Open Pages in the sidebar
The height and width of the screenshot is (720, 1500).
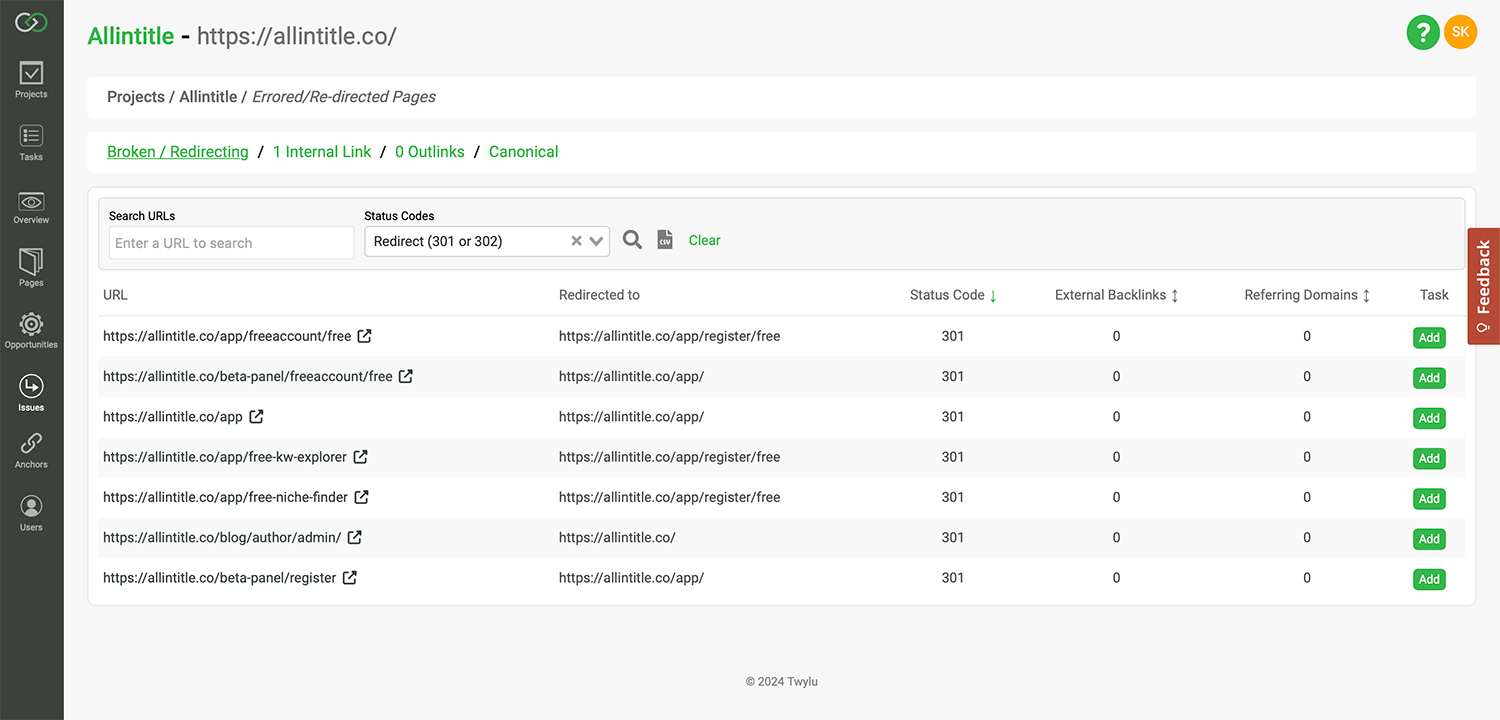[x=31, y=268]
